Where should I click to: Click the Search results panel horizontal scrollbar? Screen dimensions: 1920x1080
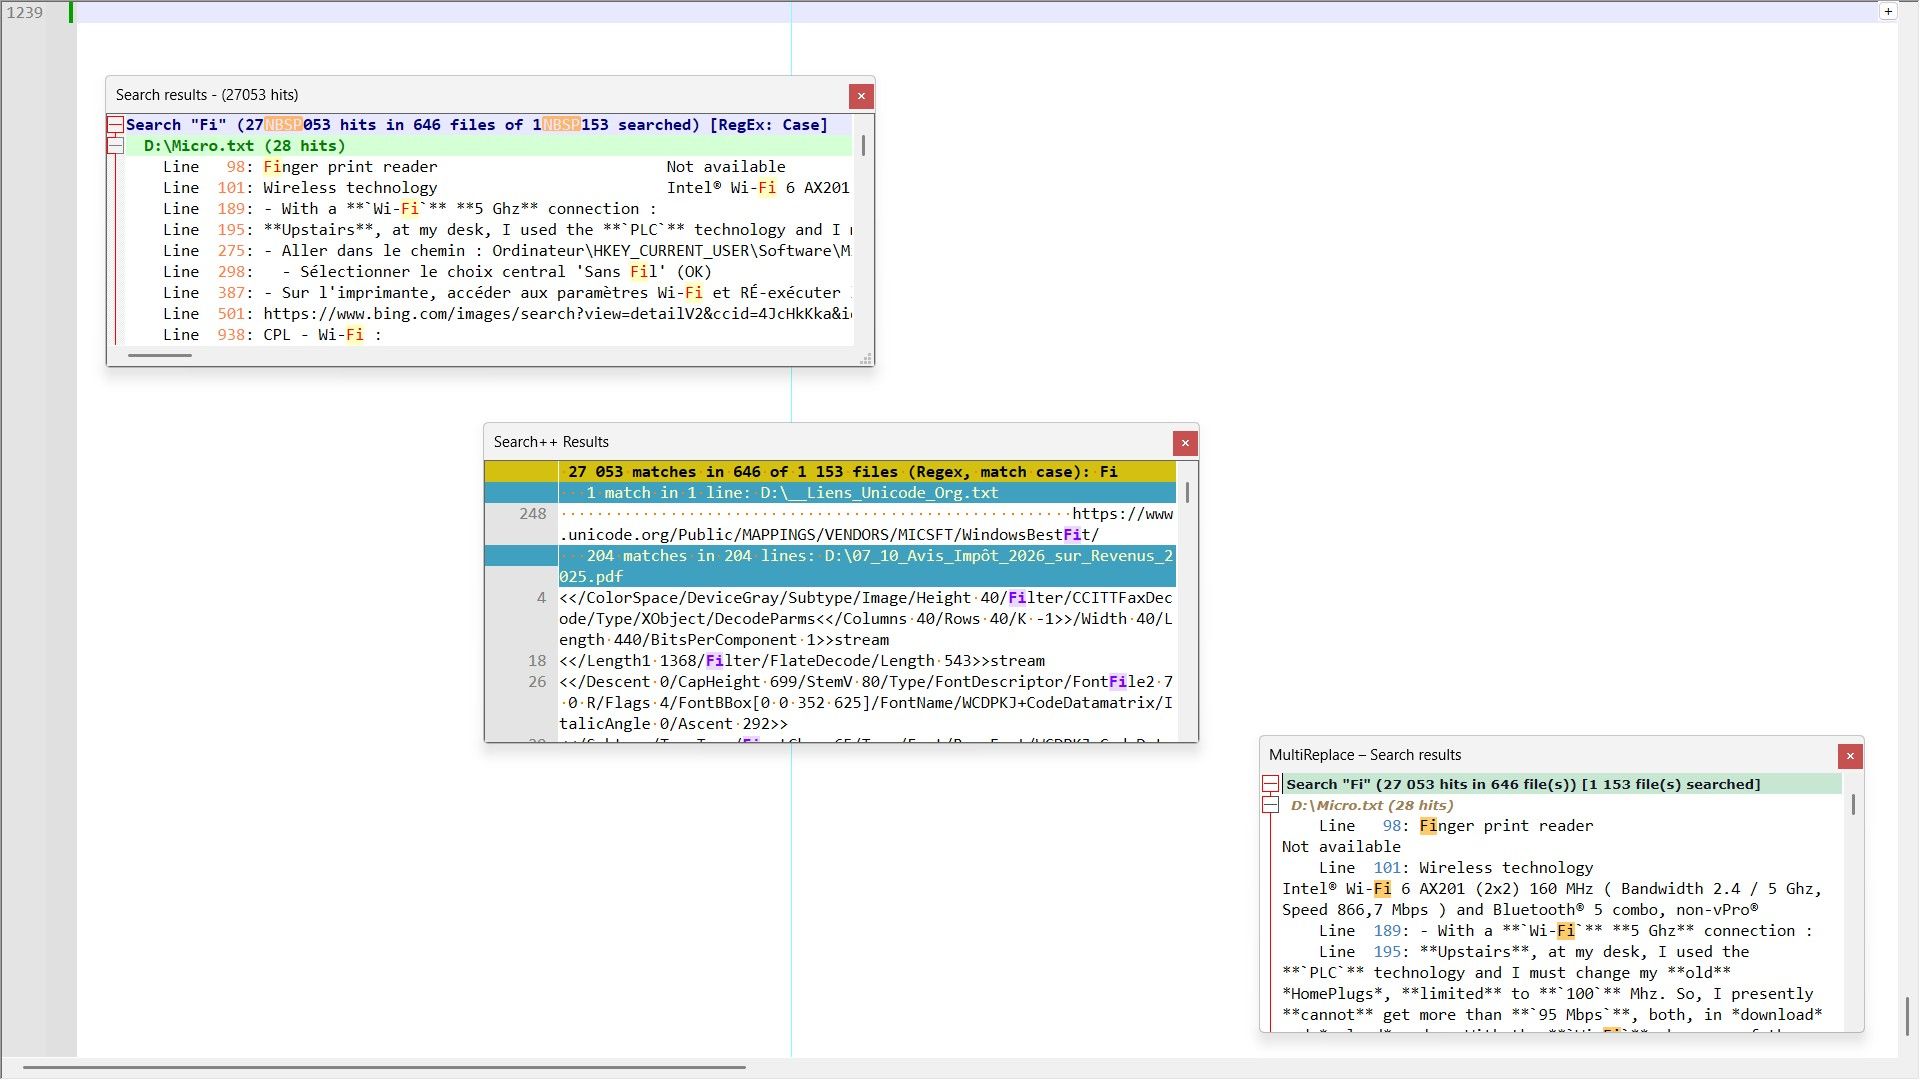(159, 355)
